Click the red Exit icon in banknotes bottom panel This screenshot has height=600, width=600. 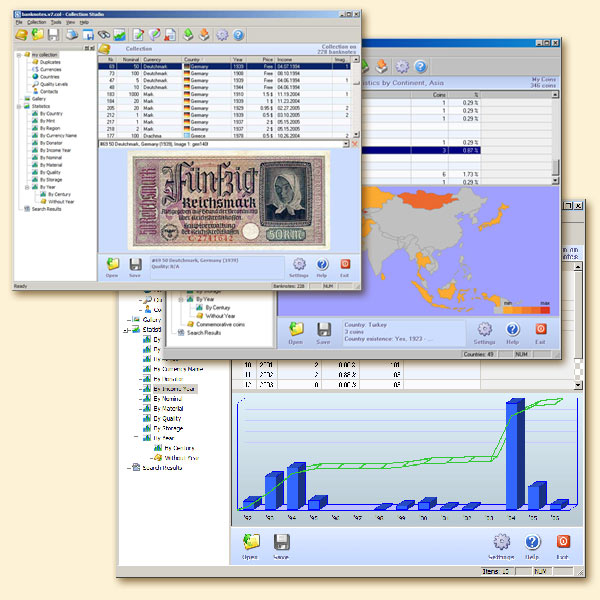point(345,264)
